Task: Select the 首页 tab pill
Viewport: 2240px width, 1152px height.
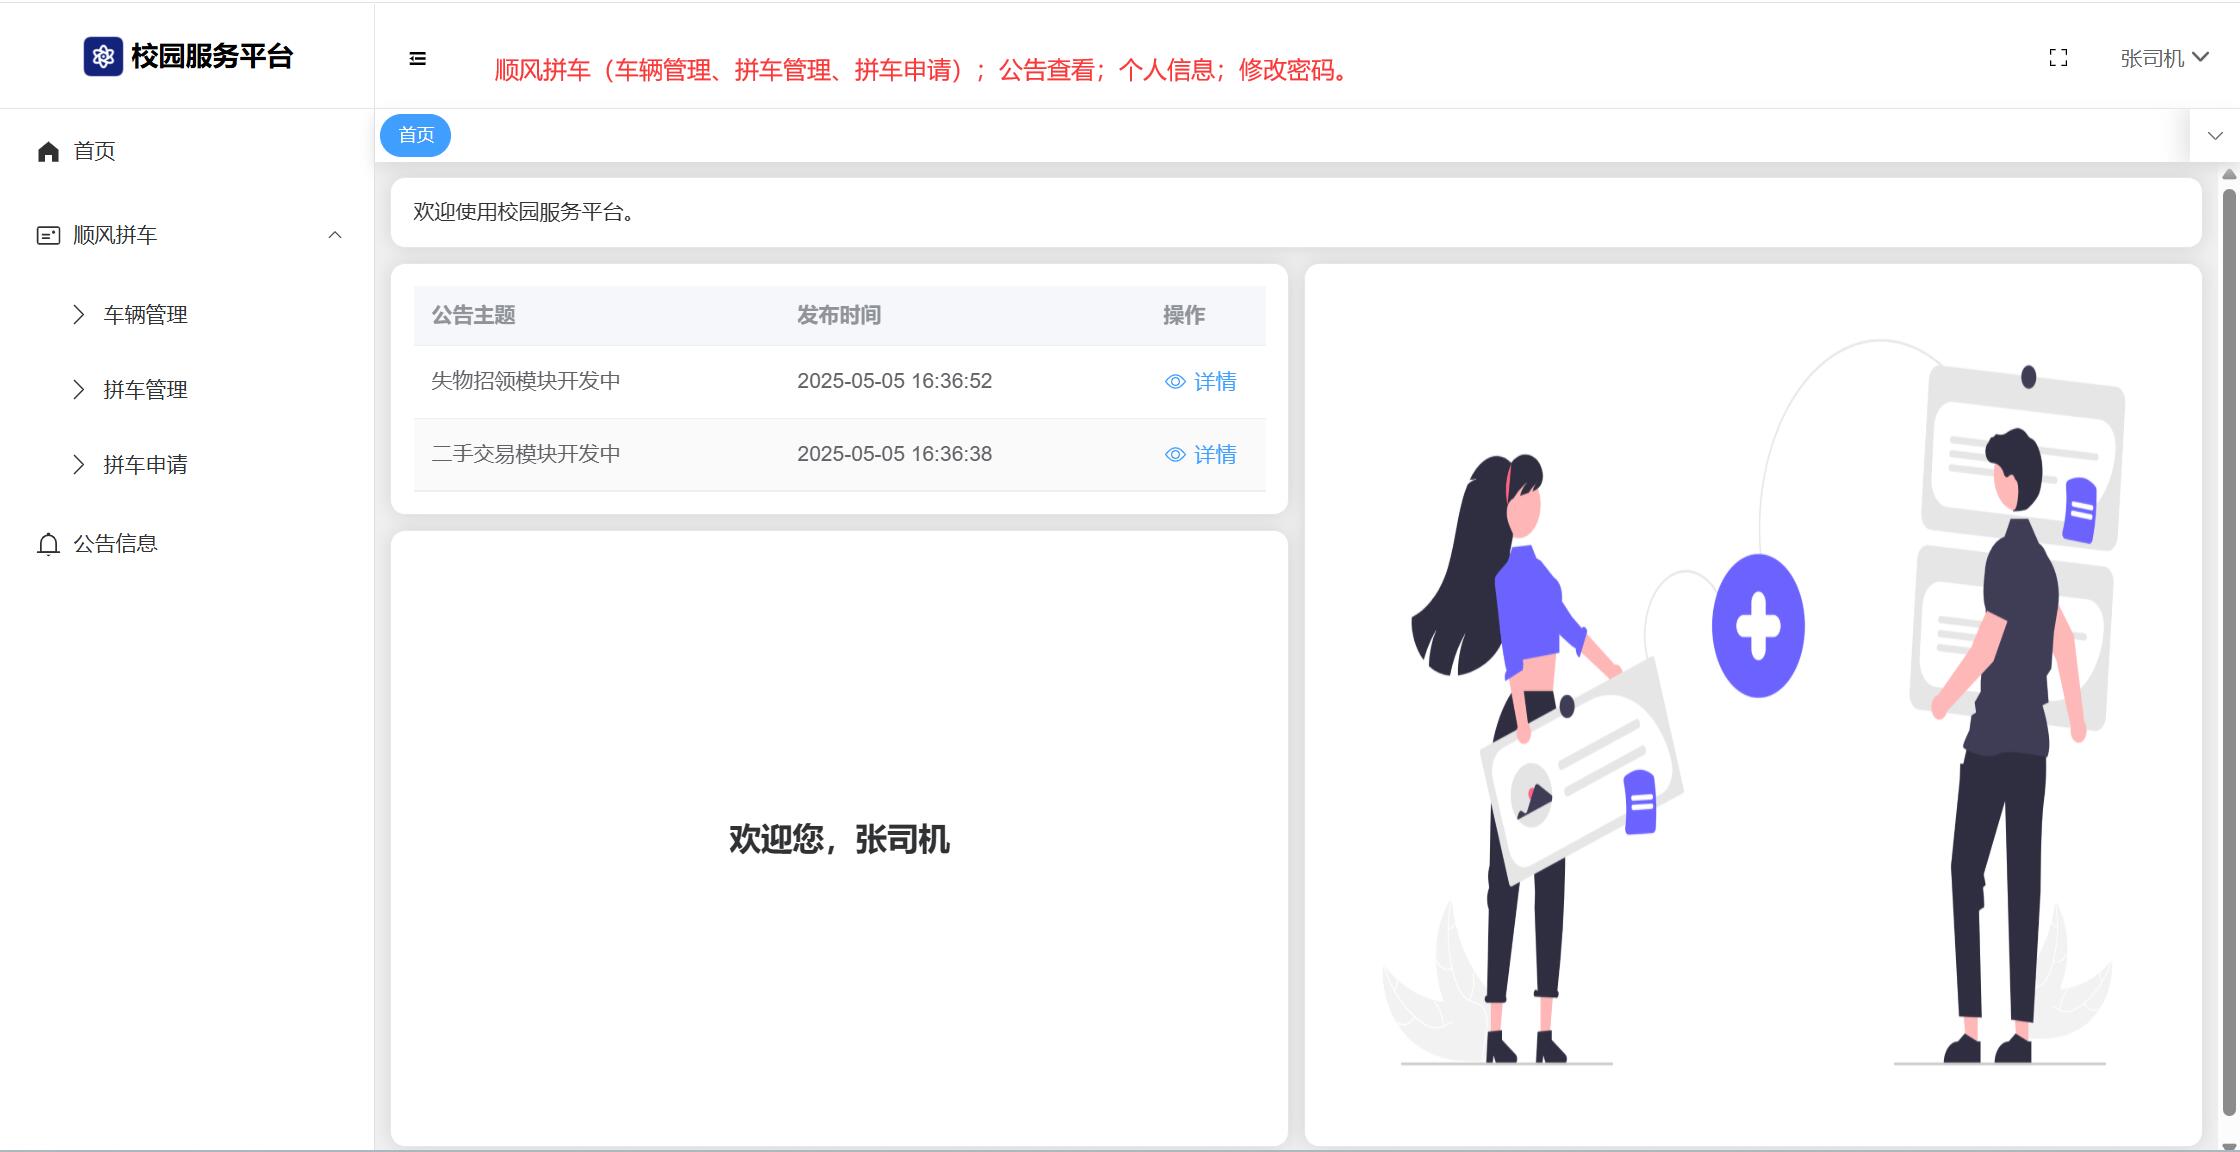Action: 416,135
